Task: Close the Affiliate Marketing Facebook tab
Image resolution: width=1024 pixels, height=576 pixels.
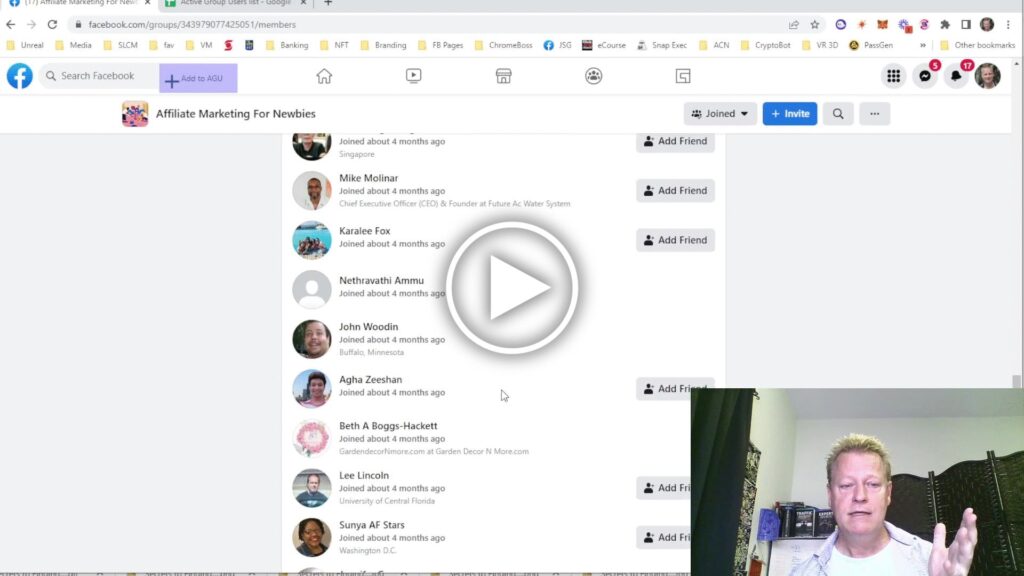Action: (148, 3)
